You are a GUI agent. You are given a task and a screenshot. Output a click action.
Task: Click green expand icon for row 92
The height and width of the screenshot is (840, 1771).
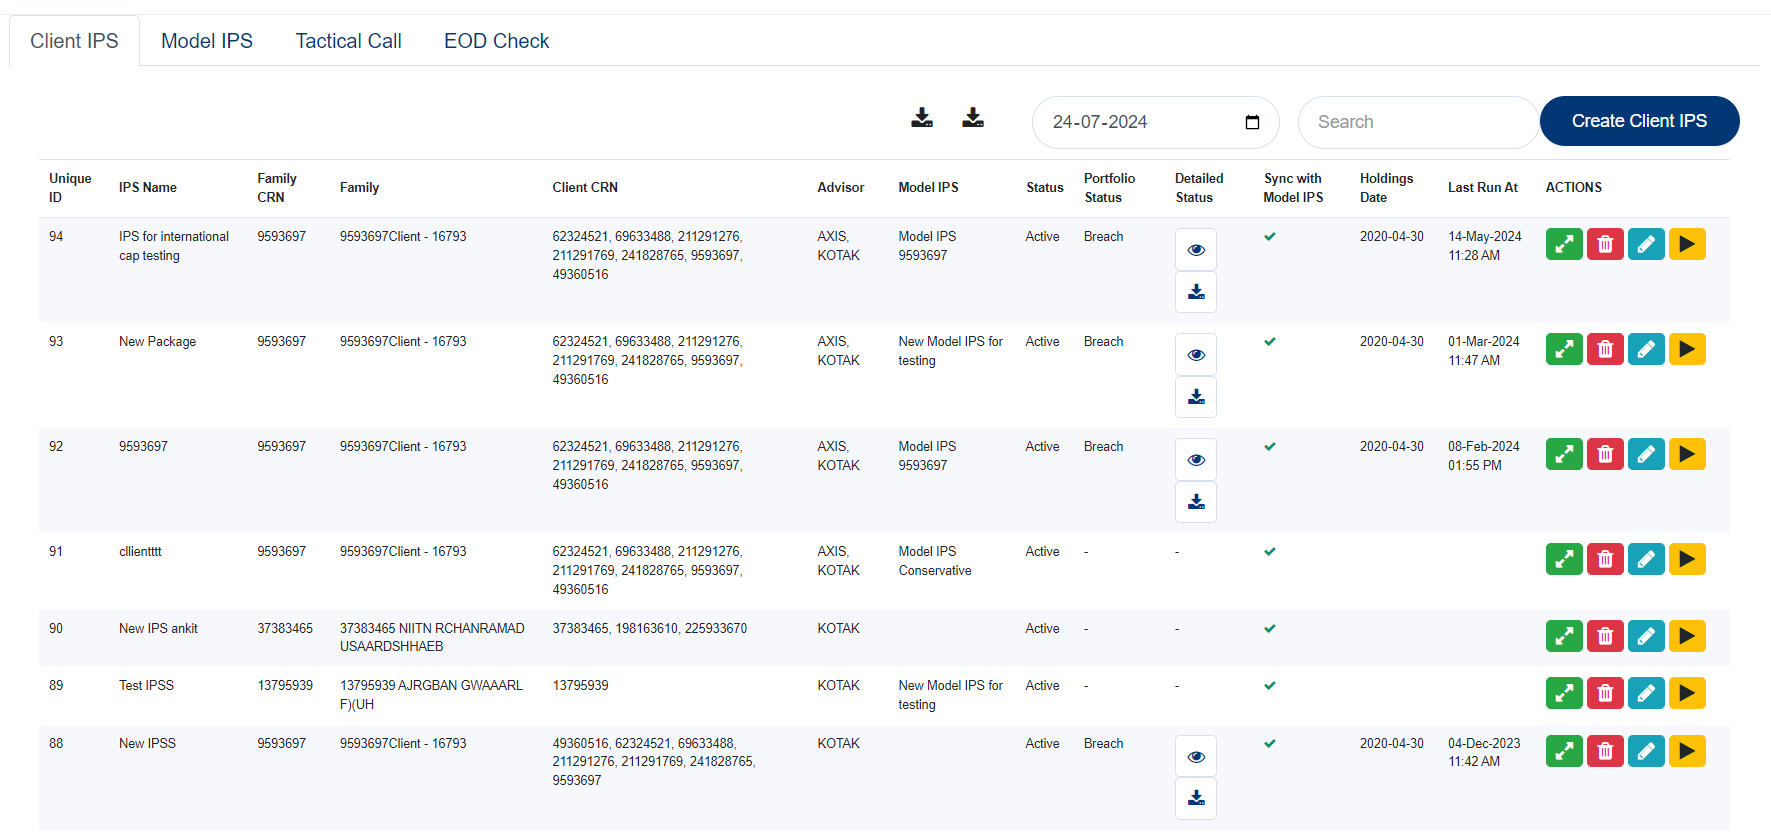(x=1564, y=454)
